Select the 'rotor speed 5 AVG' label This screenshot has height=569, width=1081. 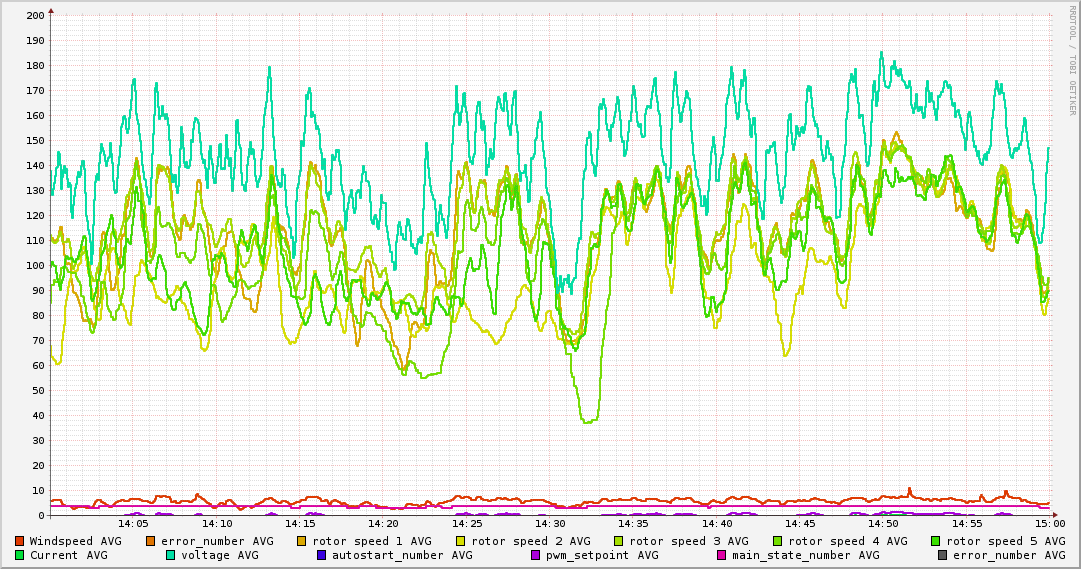click(1006, 542)
